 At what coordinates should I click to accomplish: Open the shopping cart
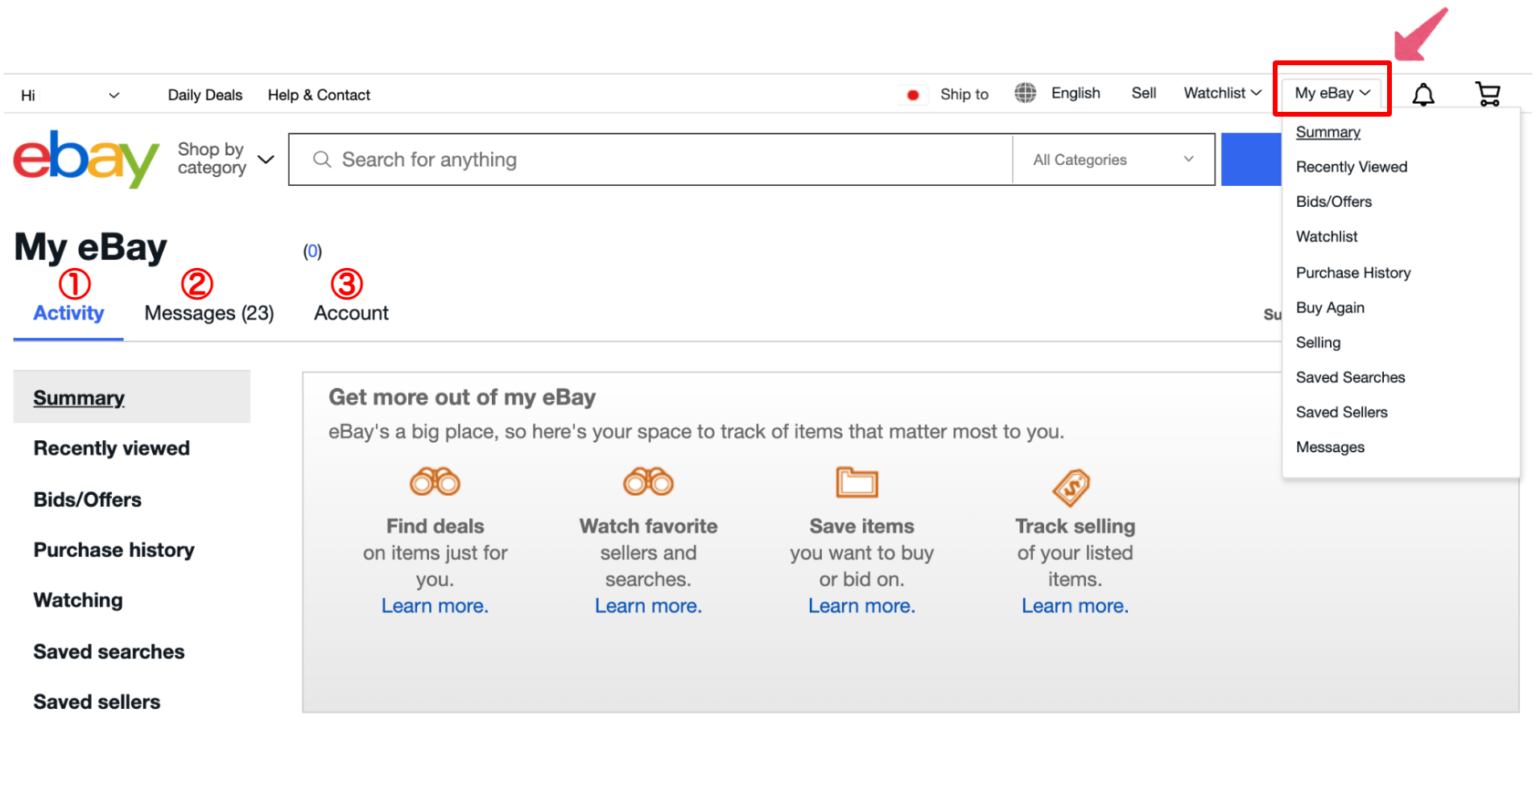(x=1488, y=93)
